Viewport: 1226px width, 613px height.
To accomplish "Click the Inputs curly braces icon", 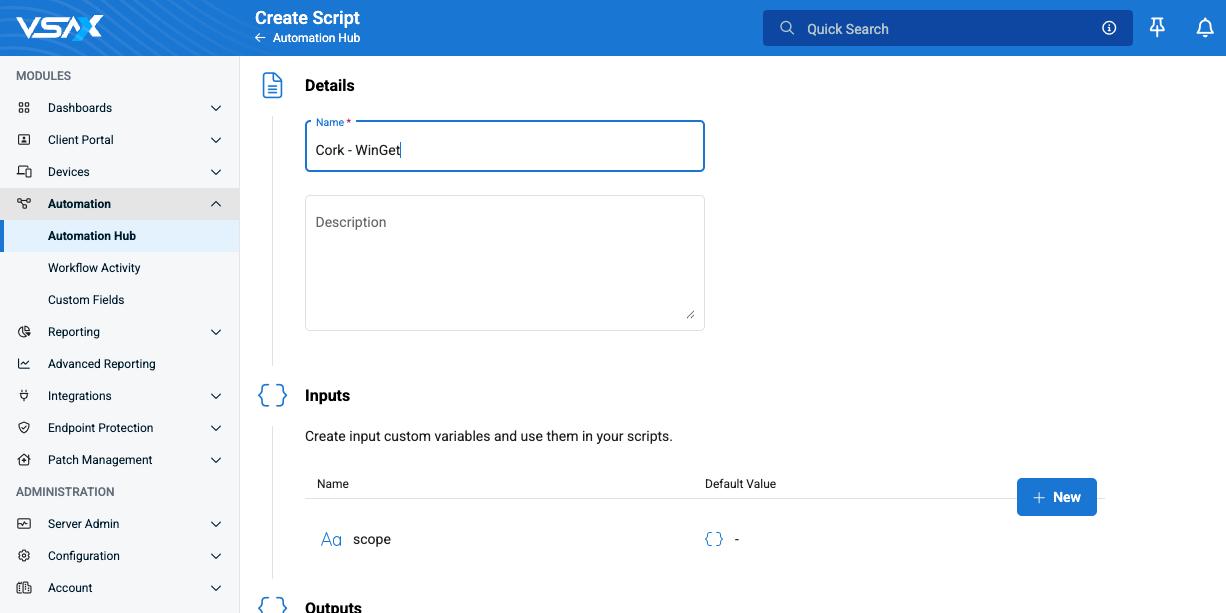I will (272, 396).
